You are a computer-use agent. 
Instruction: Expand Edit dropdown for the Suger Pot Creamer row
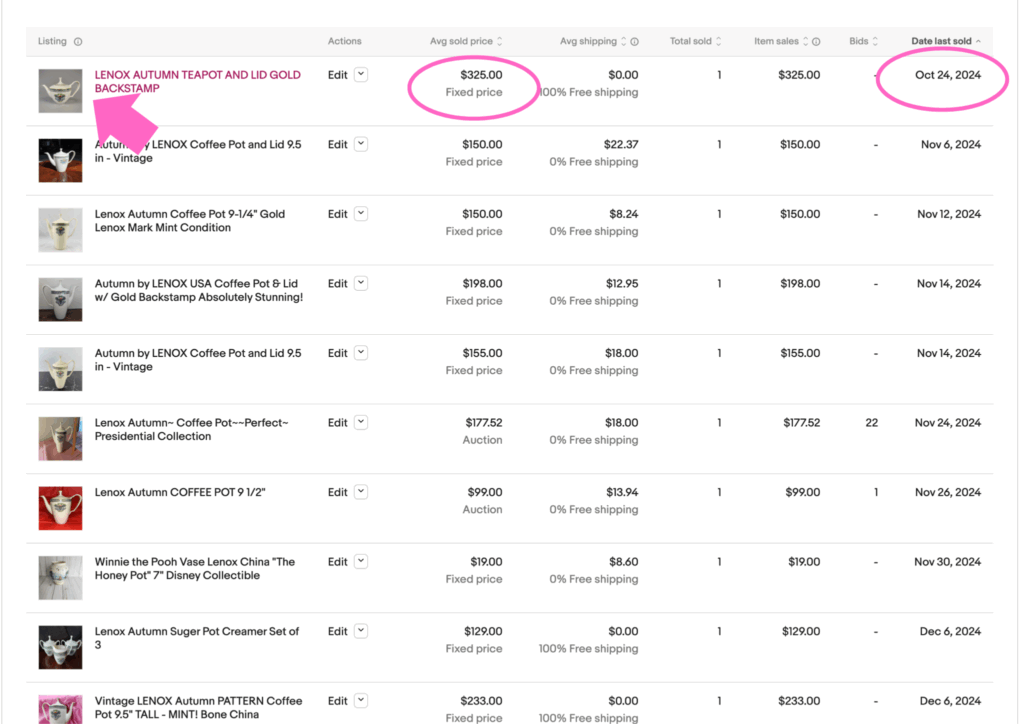[x=360, y=631]
